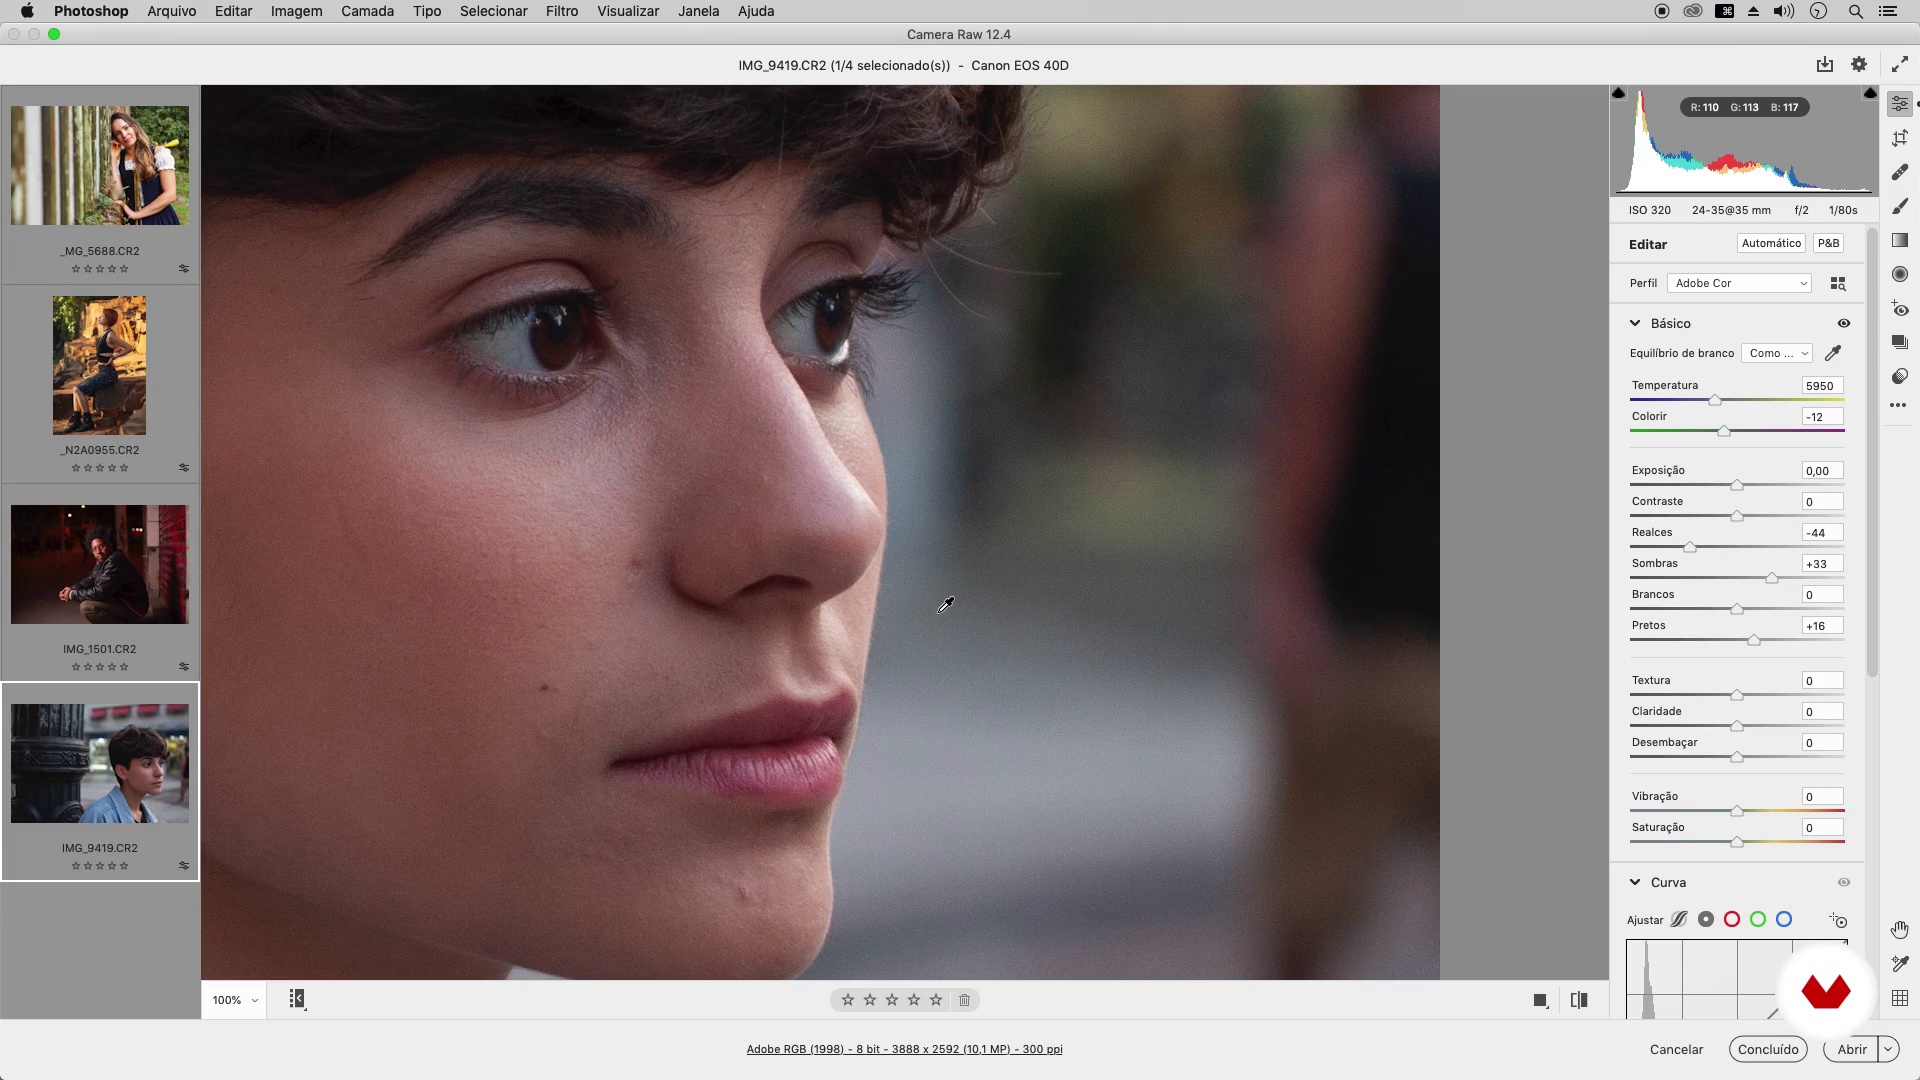Click the Curve targeted adjustment tool
Viewport: 1920px width, 1080px height.
click(1838, 920)
